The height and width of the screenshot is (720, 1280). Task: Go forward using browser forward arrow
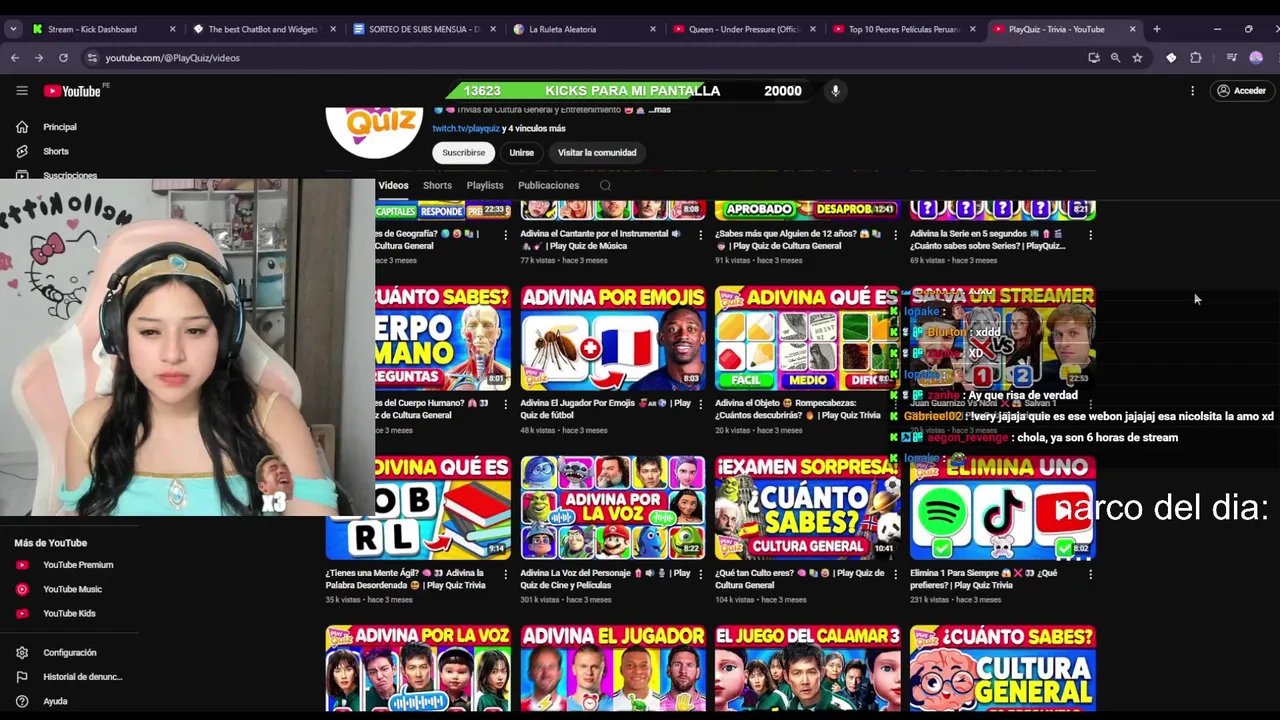coord(39,58)
